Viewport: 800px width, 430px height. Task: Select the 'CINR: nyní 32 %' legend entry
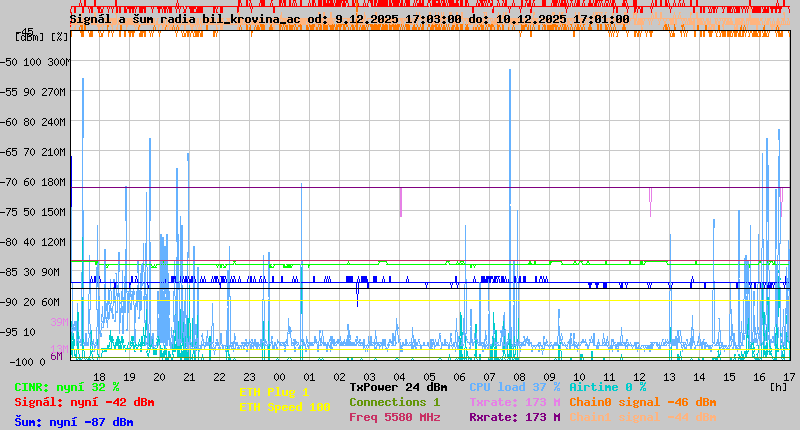(x=67, y=387)
